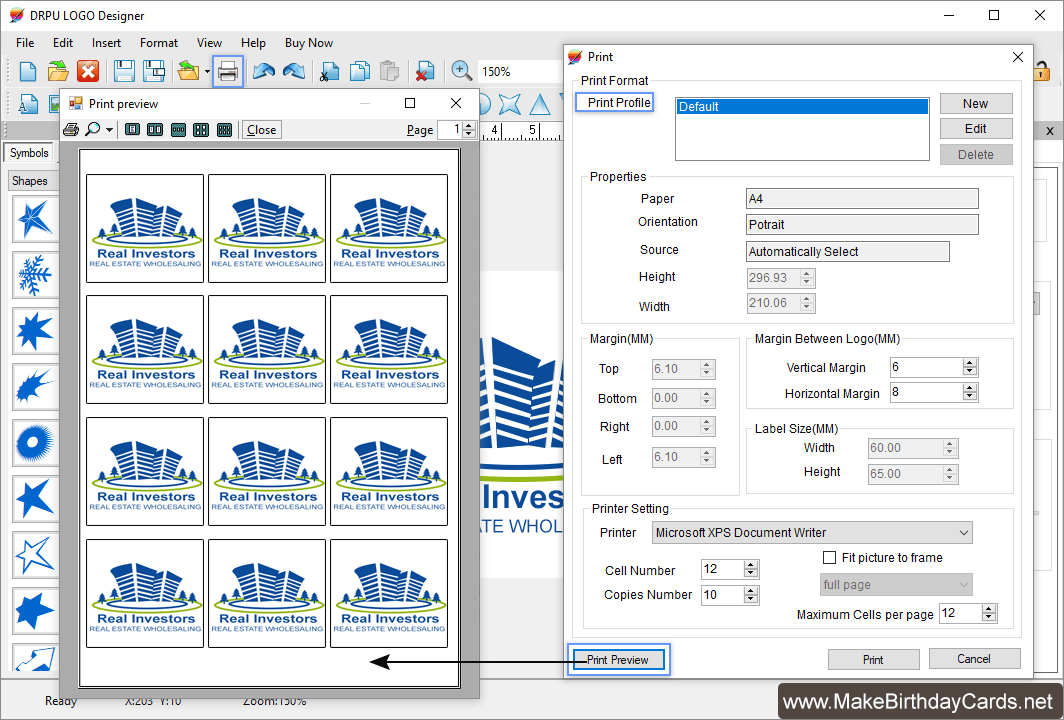The height and width of the screenshot is (720, 1064).
Task: Click the New profile button
Action: [x=976, y=103]
